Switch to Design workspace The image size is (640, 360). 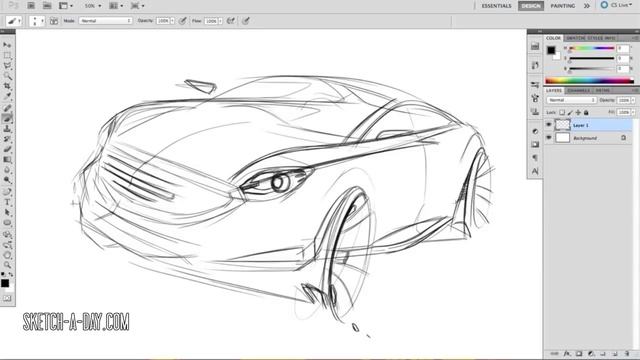coord(531,6)
